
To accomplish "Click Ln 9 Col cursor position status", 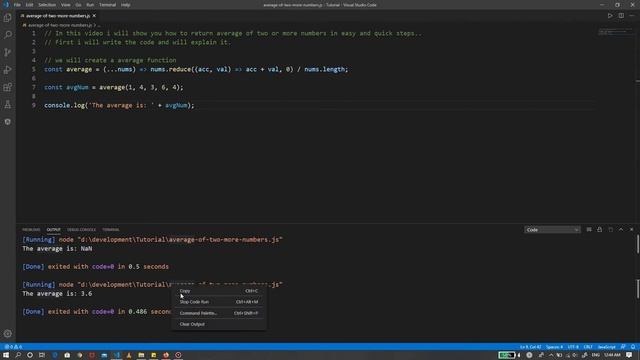I will click(531, 347).
